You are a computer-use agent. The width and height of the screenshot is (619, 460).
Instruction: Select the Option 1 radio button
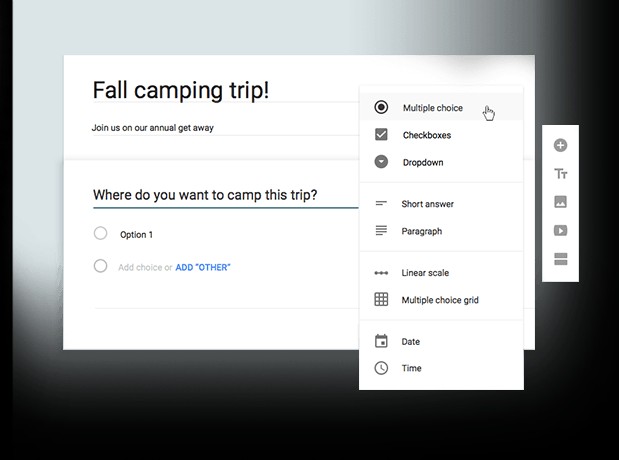100,234
